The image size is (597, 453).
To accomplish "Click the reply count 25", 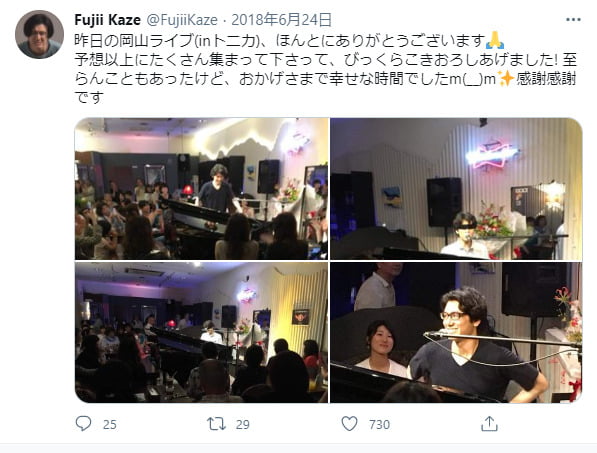I will click(x=110, y=424).
